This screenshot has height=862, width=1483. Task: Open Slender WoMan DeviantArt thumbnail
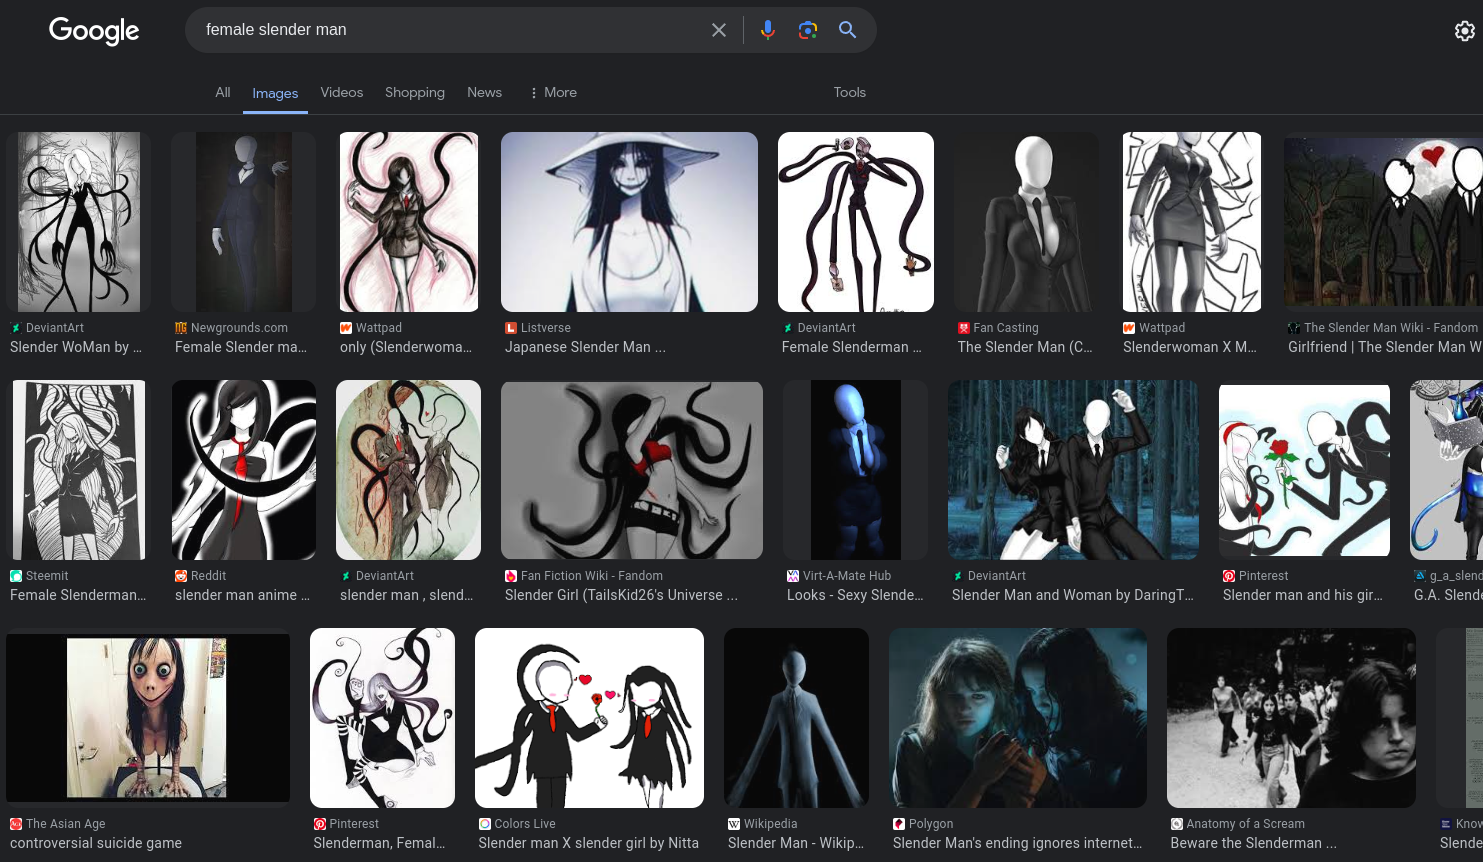(79, 222)
